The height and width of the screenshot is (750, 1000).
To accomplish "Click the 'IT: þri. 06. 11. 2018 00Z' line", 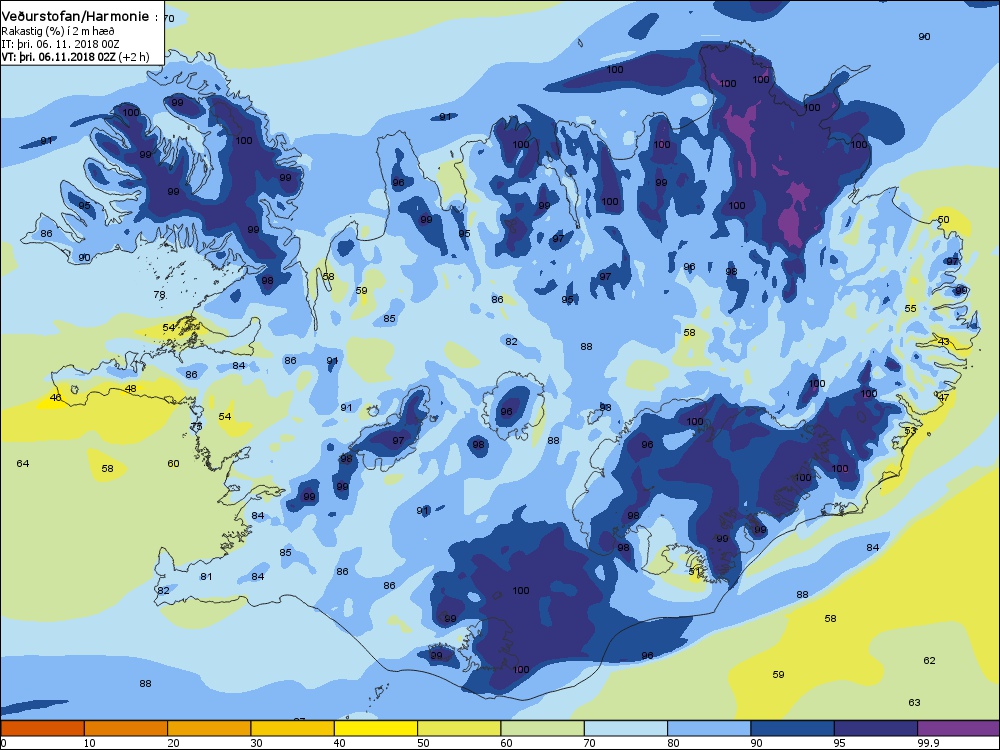I will click(x=60, y=44).
